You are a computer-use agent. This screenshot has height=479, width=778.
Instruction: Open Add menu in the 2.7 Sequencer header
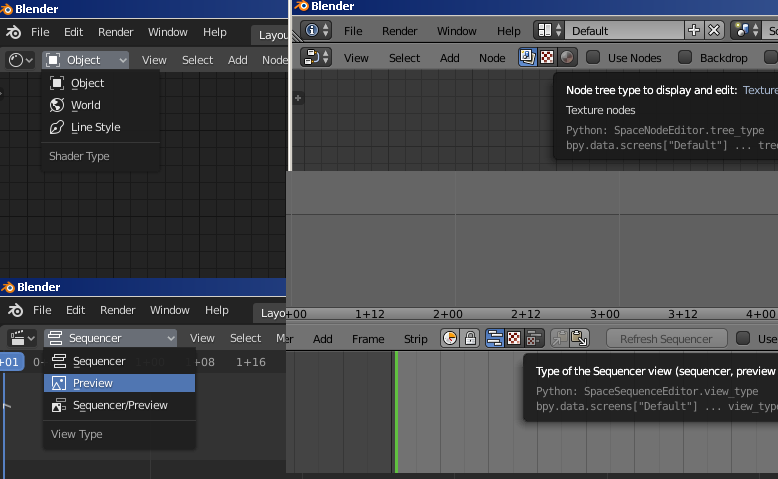323,339
